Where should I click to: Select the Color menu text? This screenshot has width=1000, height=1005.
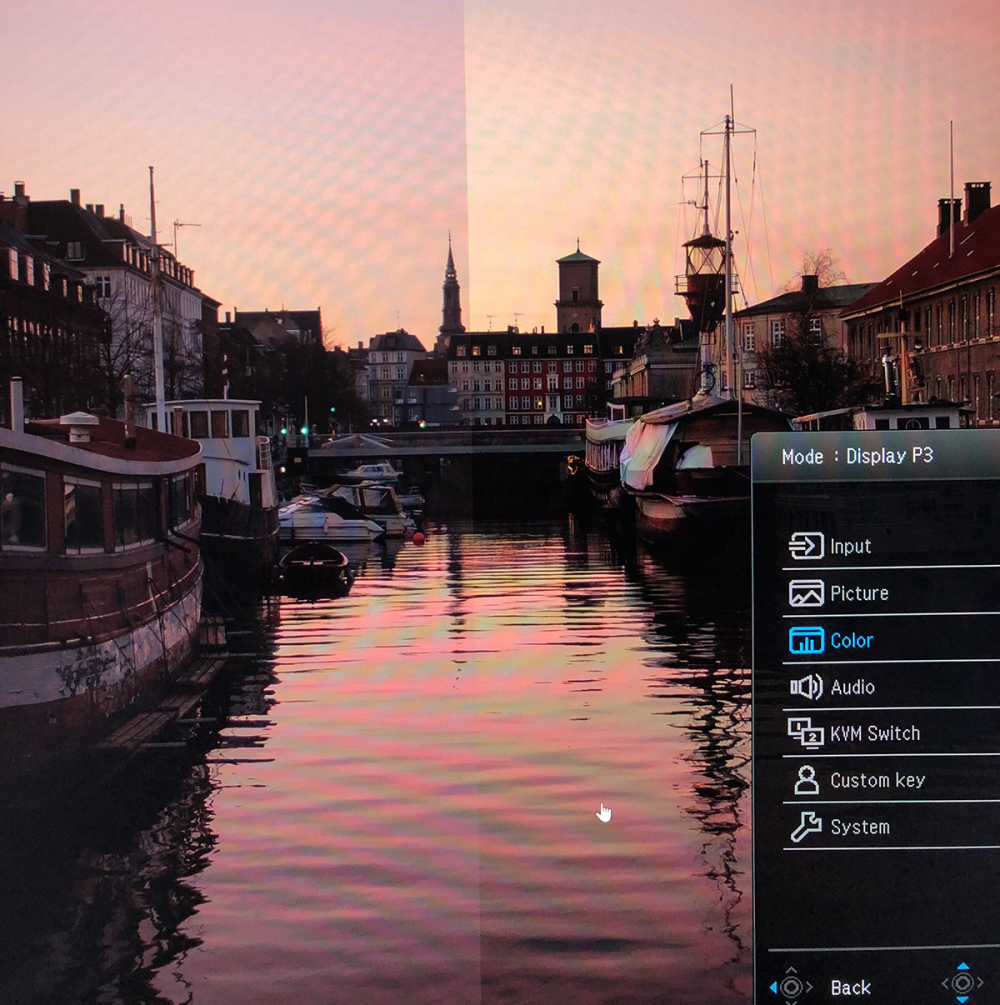tap(852, 640)
